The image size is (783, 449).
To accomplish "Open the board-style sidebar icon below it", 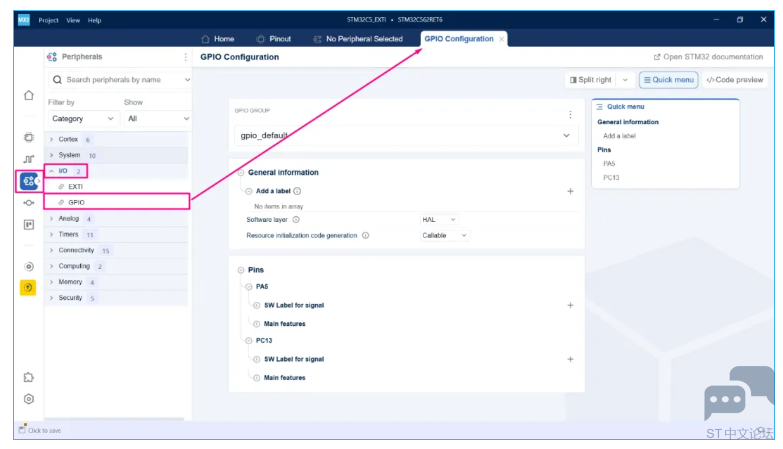I will click(x=29, y=225).
